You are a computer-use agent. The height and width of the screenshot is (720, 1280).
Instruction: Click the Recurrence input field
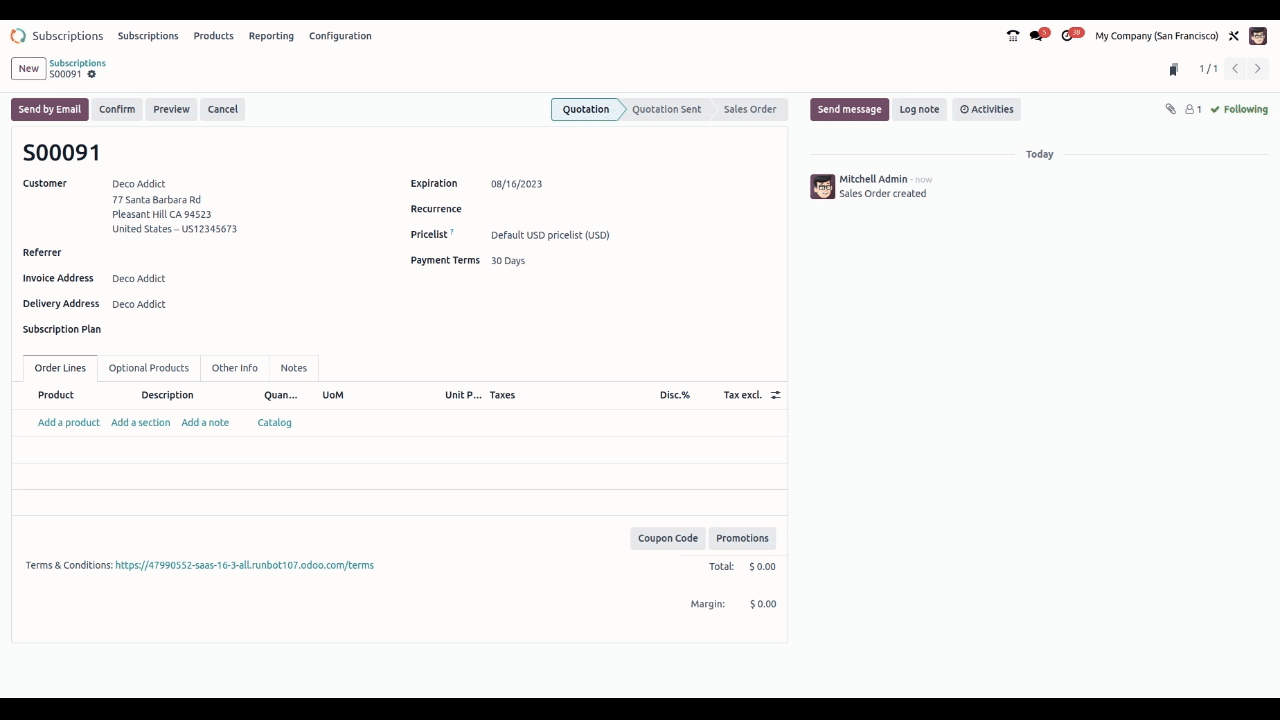pyautogui.click(x=630, y=209)
